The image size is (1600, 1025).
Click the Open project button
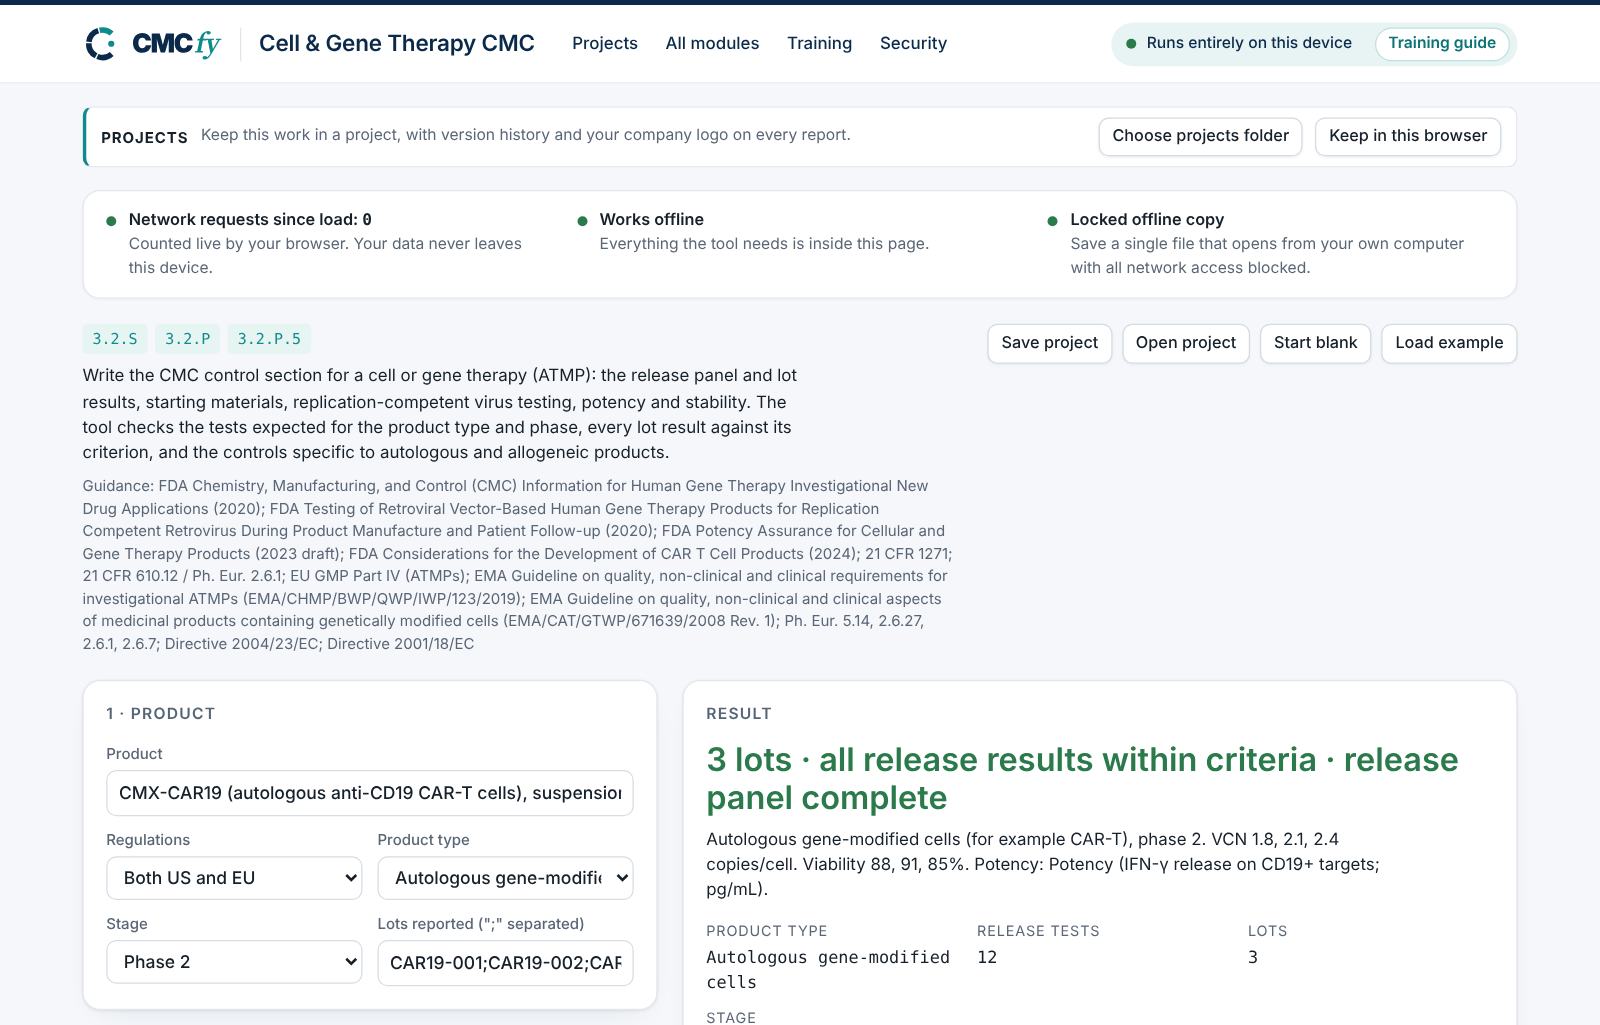pyautogui.click(x=1186, y=343)
